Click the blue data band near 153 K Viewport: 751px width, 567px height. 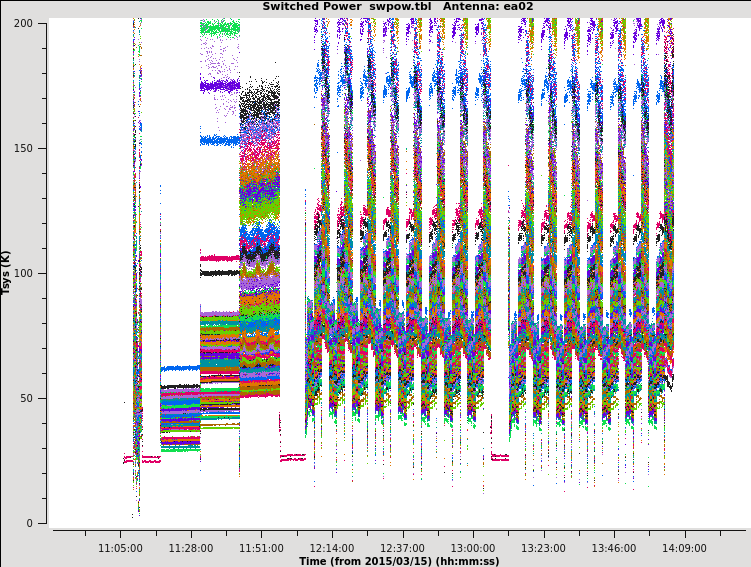[219, 141]
